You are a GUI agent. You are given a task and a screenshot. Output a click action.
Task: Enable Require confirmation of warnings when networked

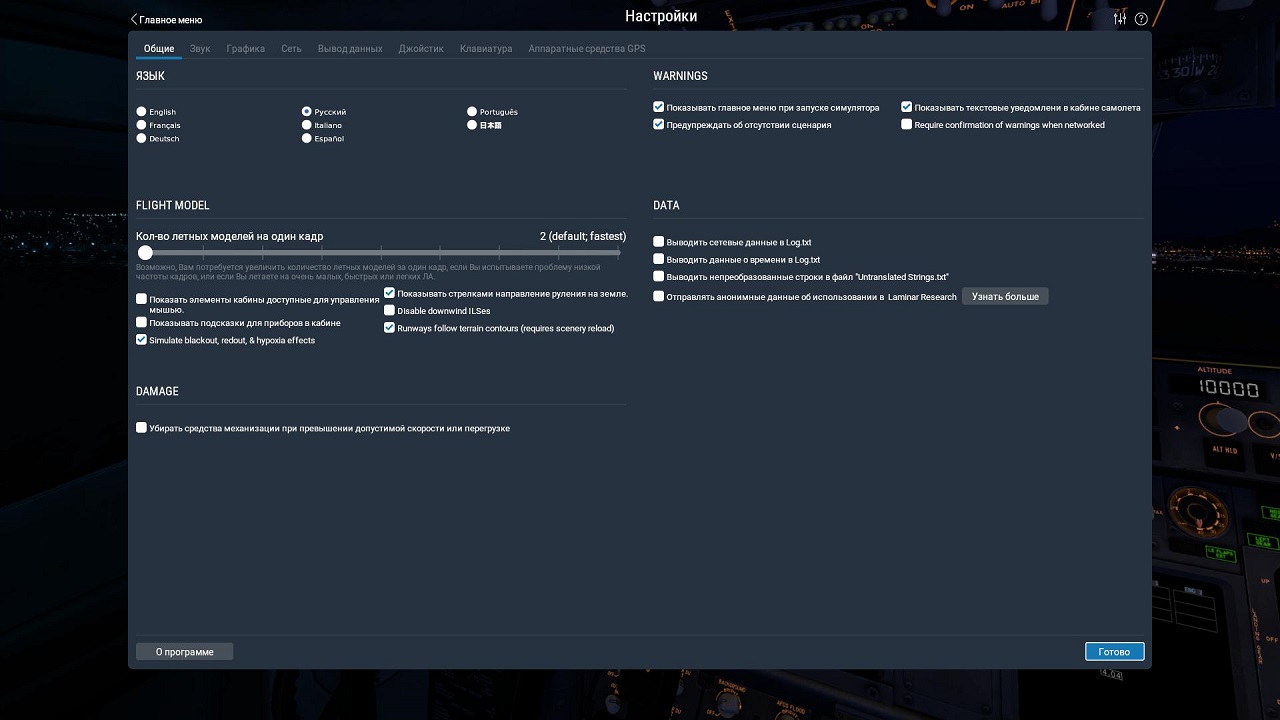[x=907, y=125]
